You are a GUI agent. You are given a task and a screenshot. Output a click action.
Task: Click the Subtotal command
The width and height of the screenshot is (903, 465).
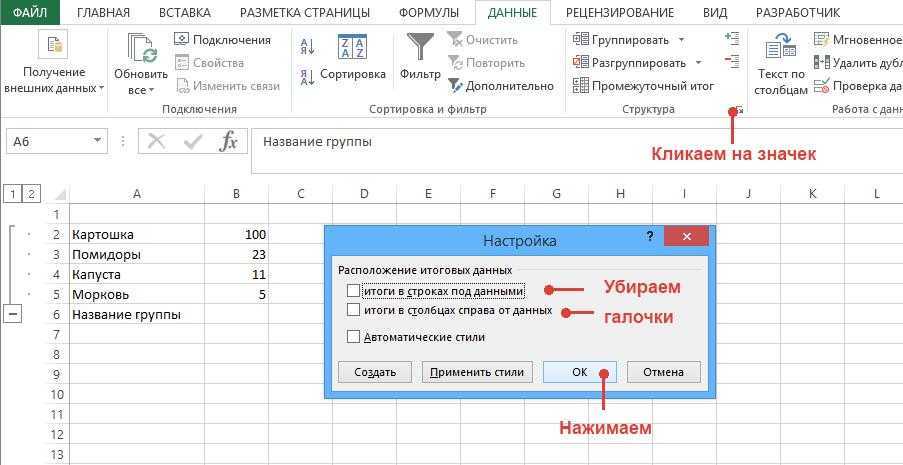click(x=644, y=86)
